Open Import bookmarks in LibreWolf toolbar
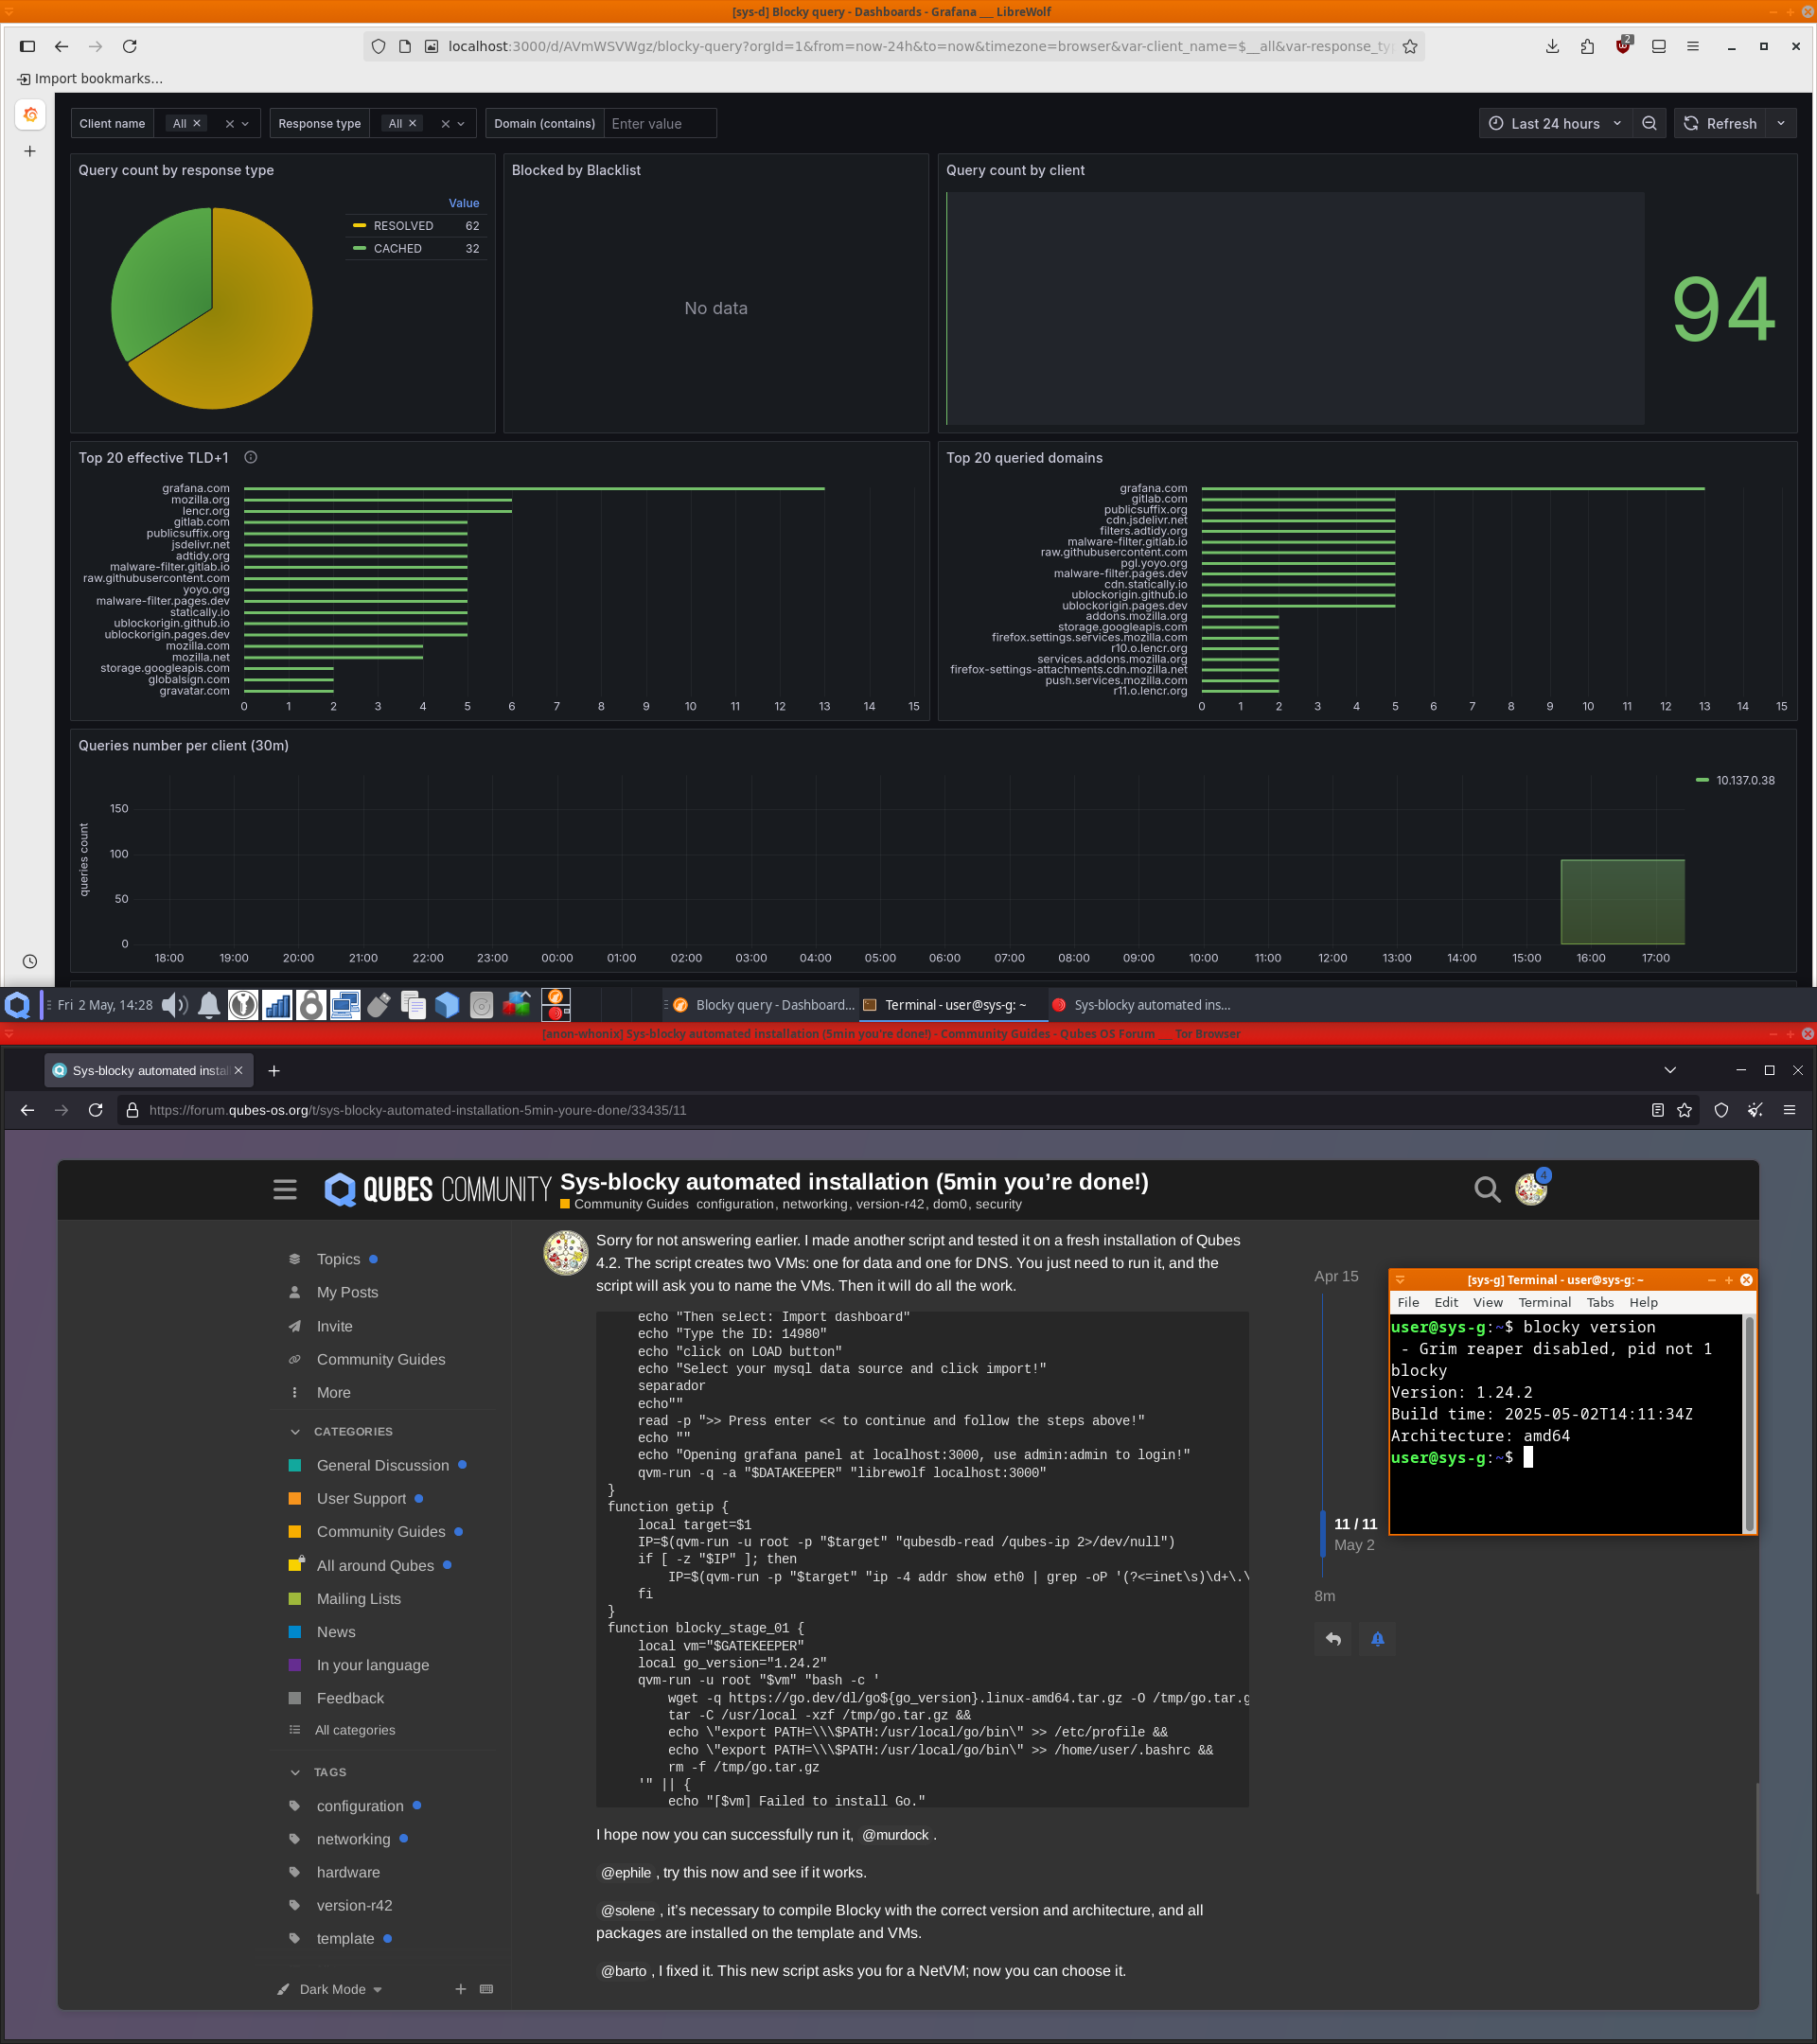 click(90, 78)
